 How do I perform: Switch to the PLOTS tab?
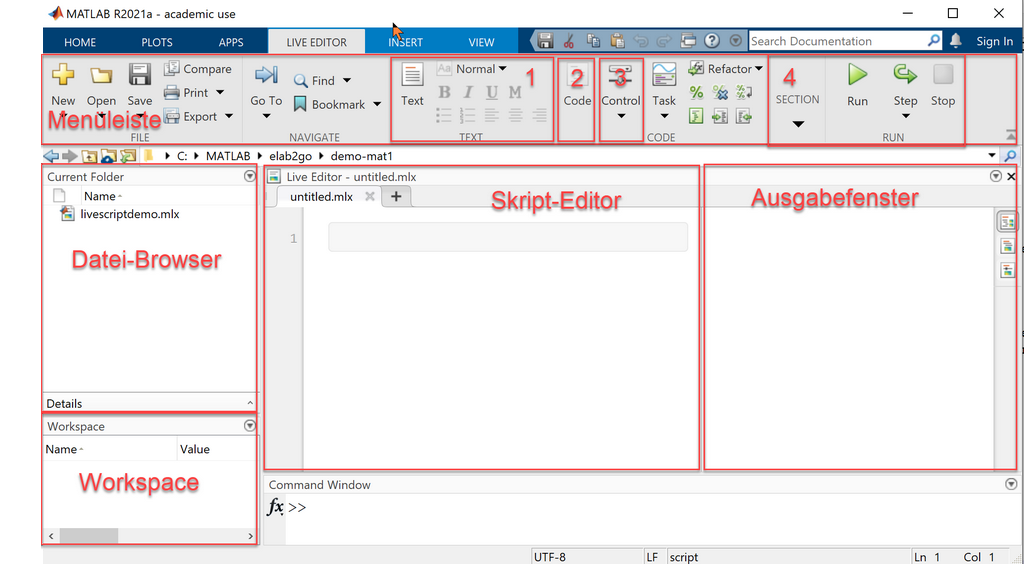(x=157, y=42)
